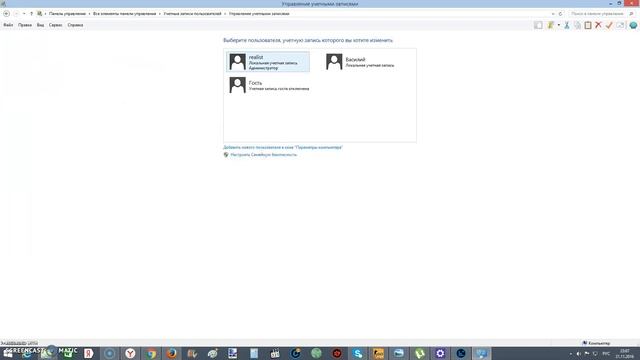Click the tray clock and date
This screenshot has width=640, height=360.
pos(624,353)
